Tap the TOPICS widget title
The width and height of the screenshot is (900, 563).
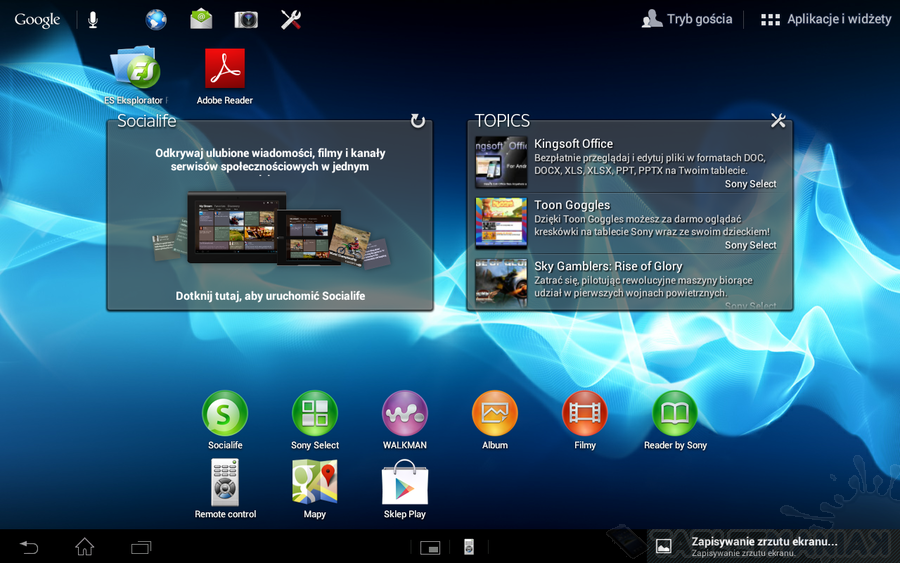502,121
